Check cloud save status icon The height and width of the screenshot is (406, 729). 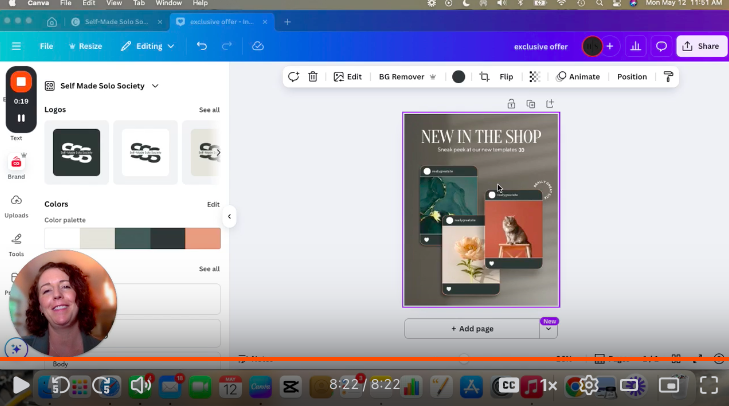pos(258,46)
